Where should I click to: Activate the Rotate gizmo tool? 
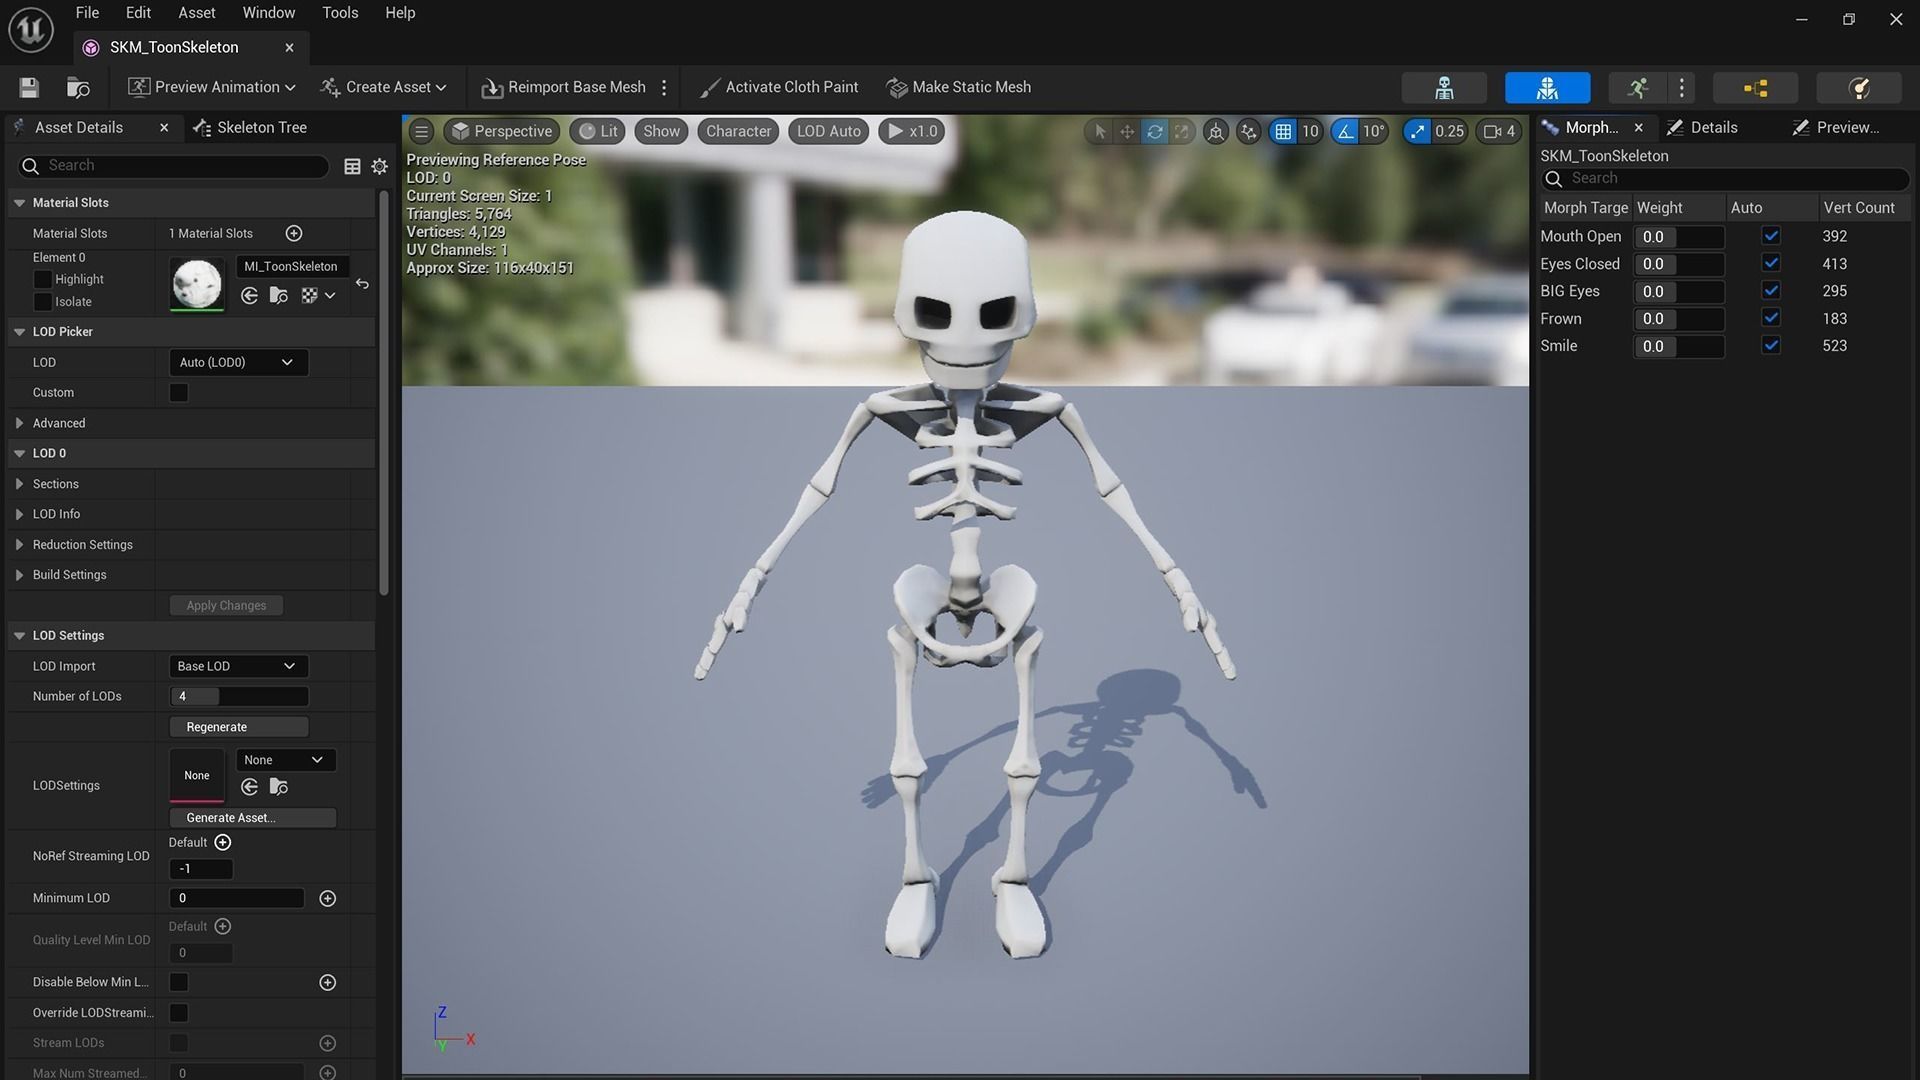(x=1155, y=131)
